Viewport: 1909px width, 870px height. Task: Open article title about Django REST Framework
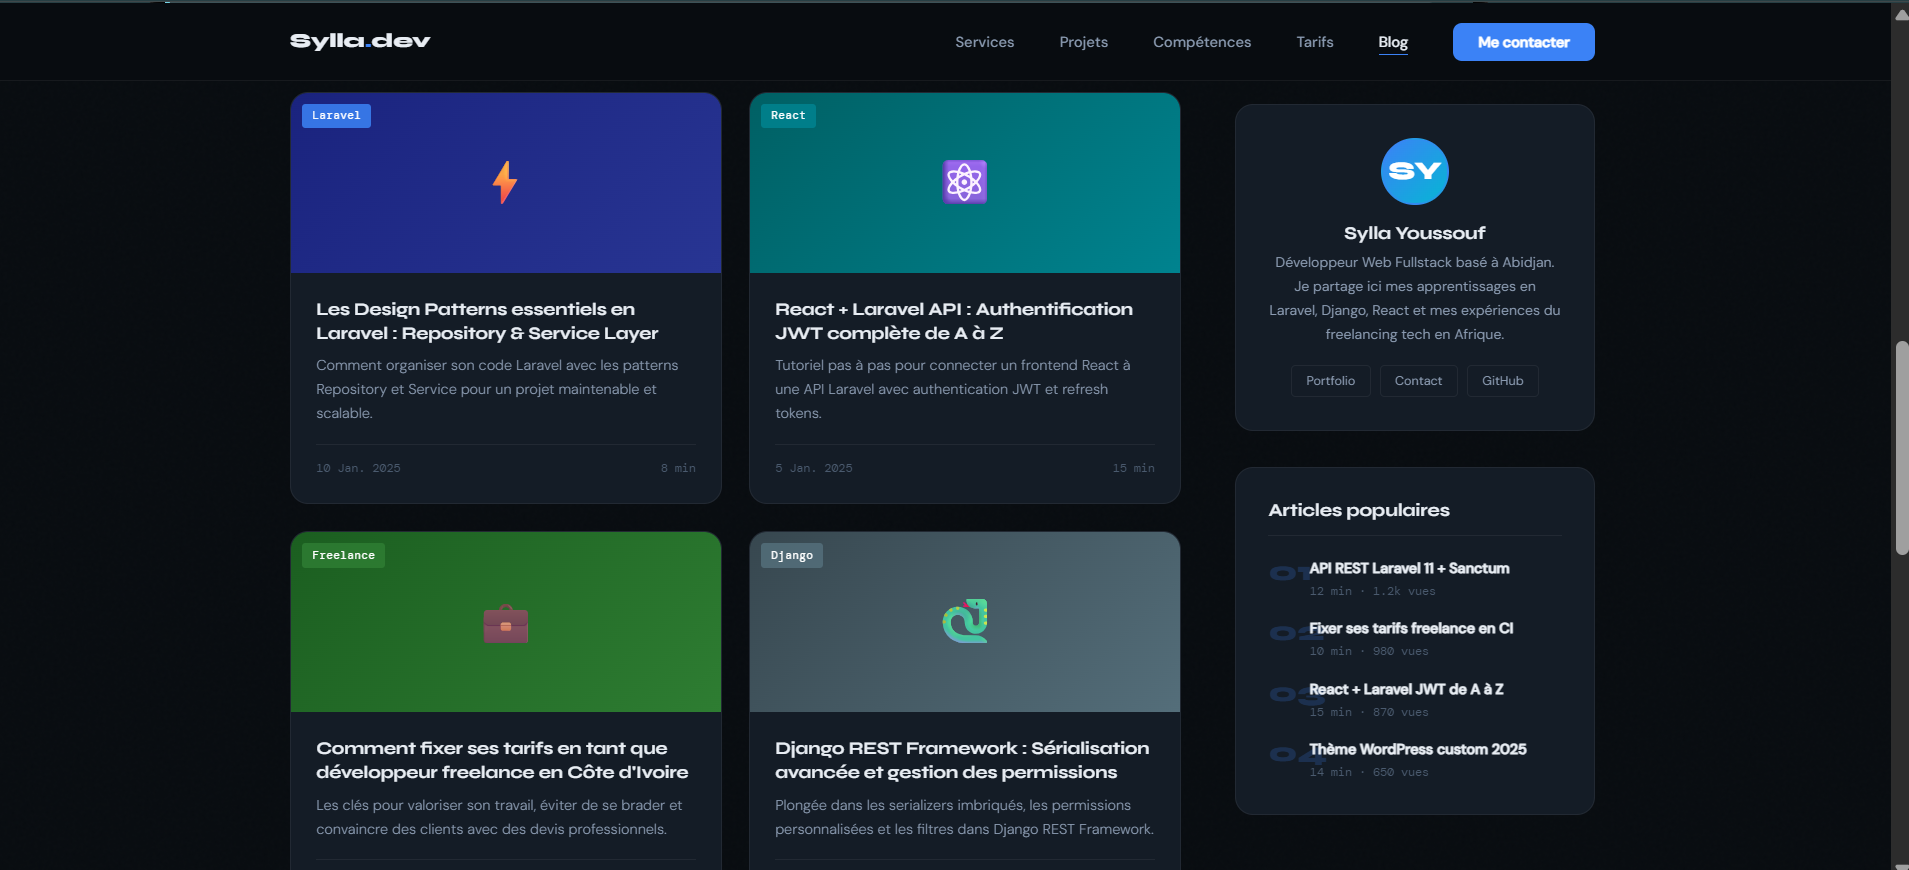click(x=961, y=760)
